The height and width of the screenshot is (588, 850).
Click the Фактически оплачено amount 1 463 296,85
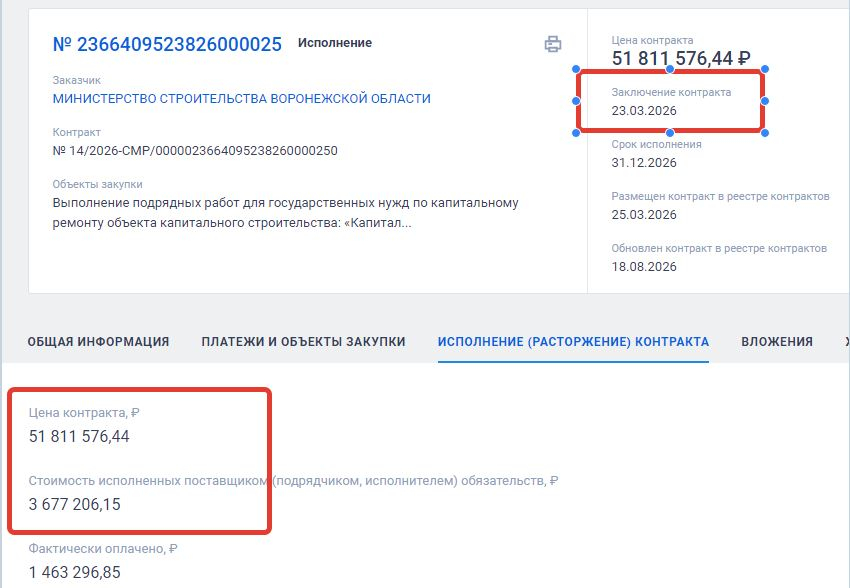75,572
